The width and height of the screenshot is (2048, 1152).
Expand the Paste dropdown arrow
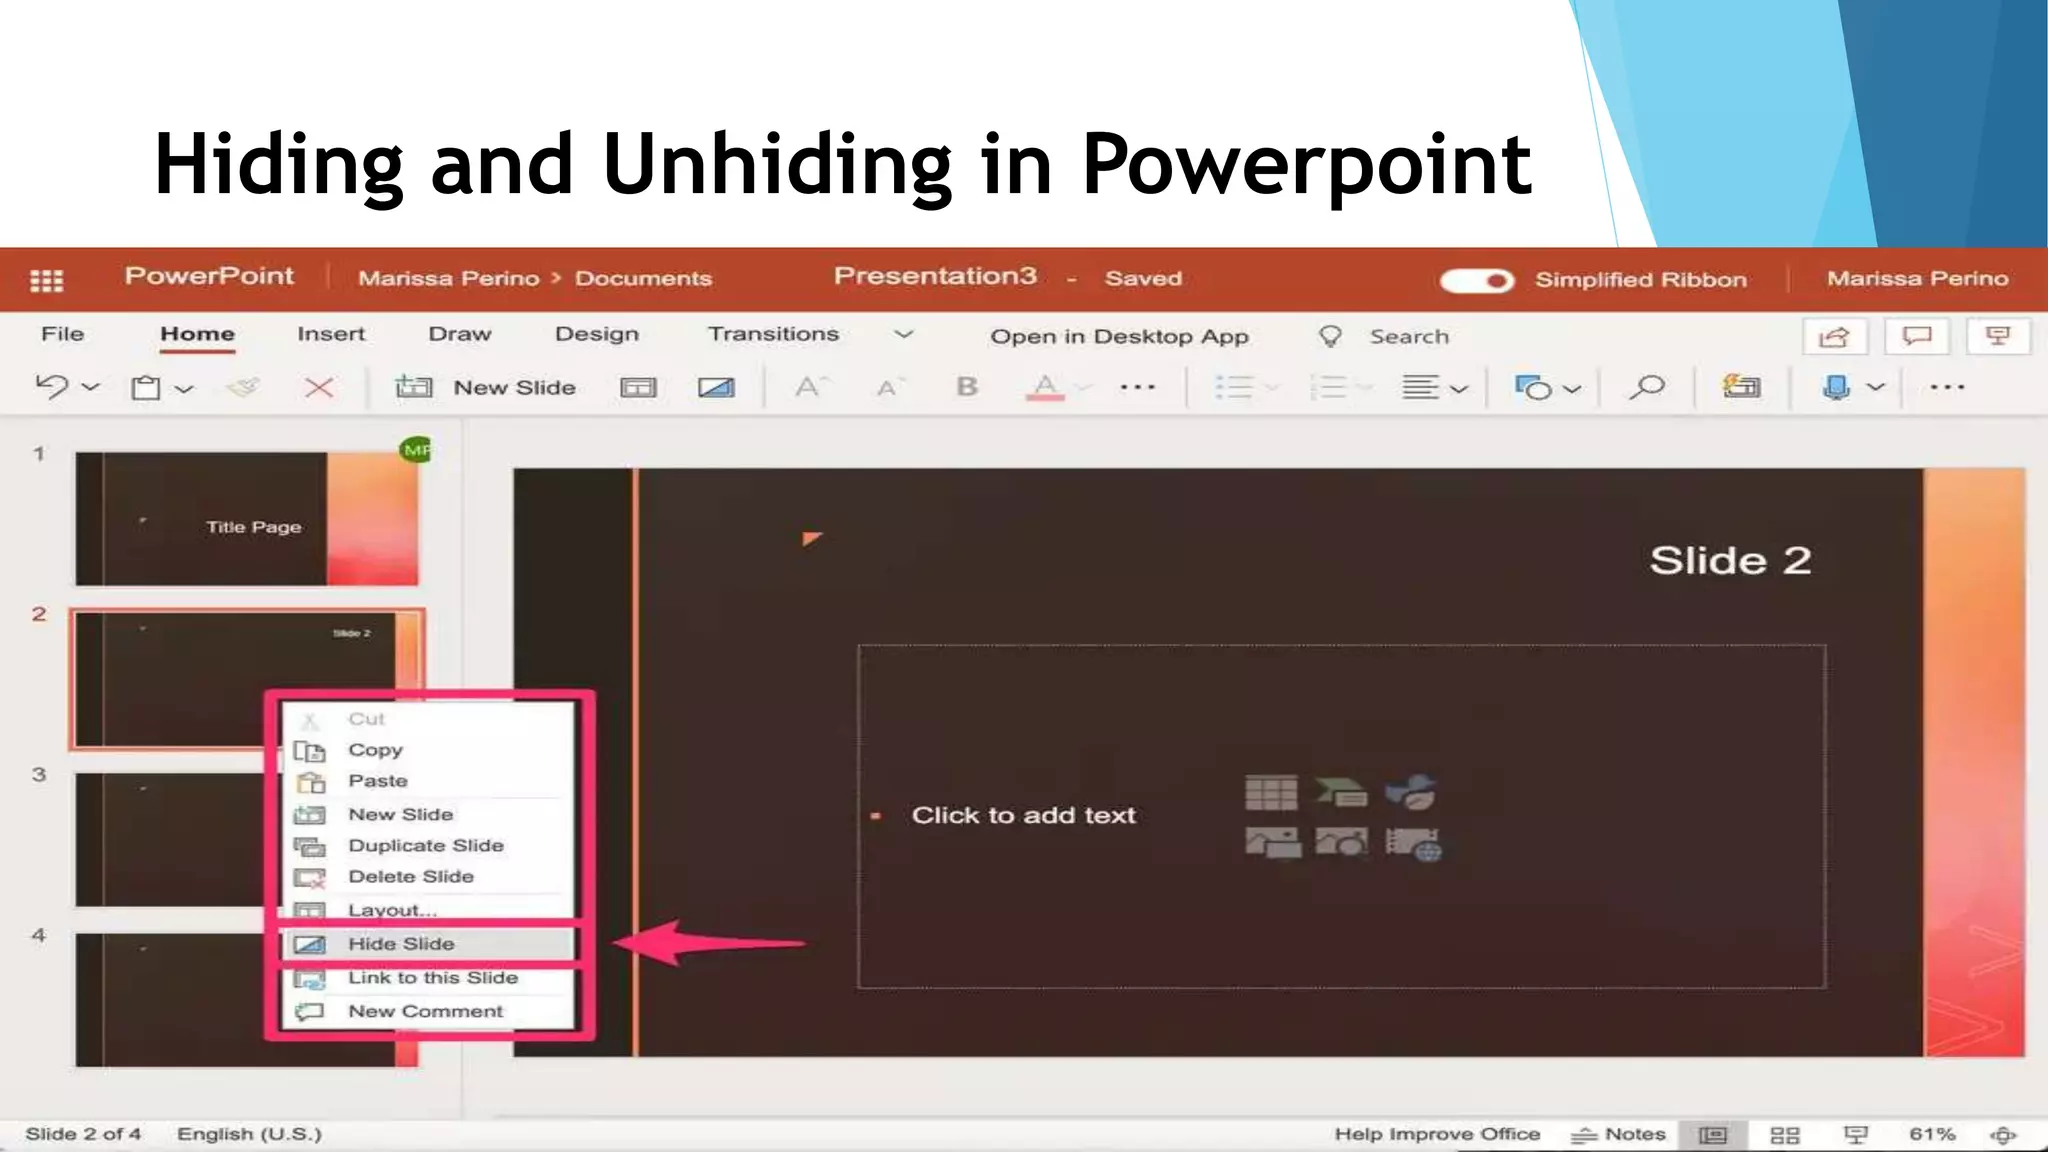tap(184, 388)
